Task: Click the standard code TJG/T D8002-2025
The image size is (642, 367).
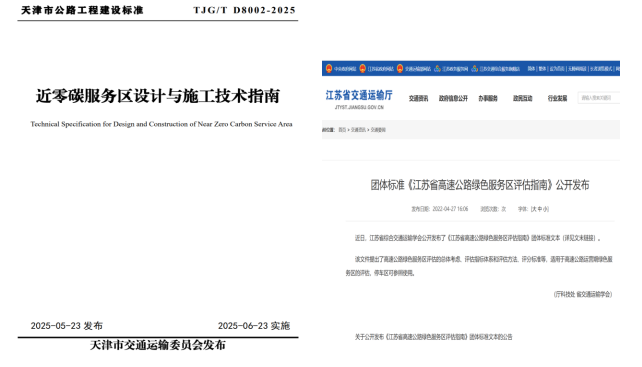Action: pos(244,10)
